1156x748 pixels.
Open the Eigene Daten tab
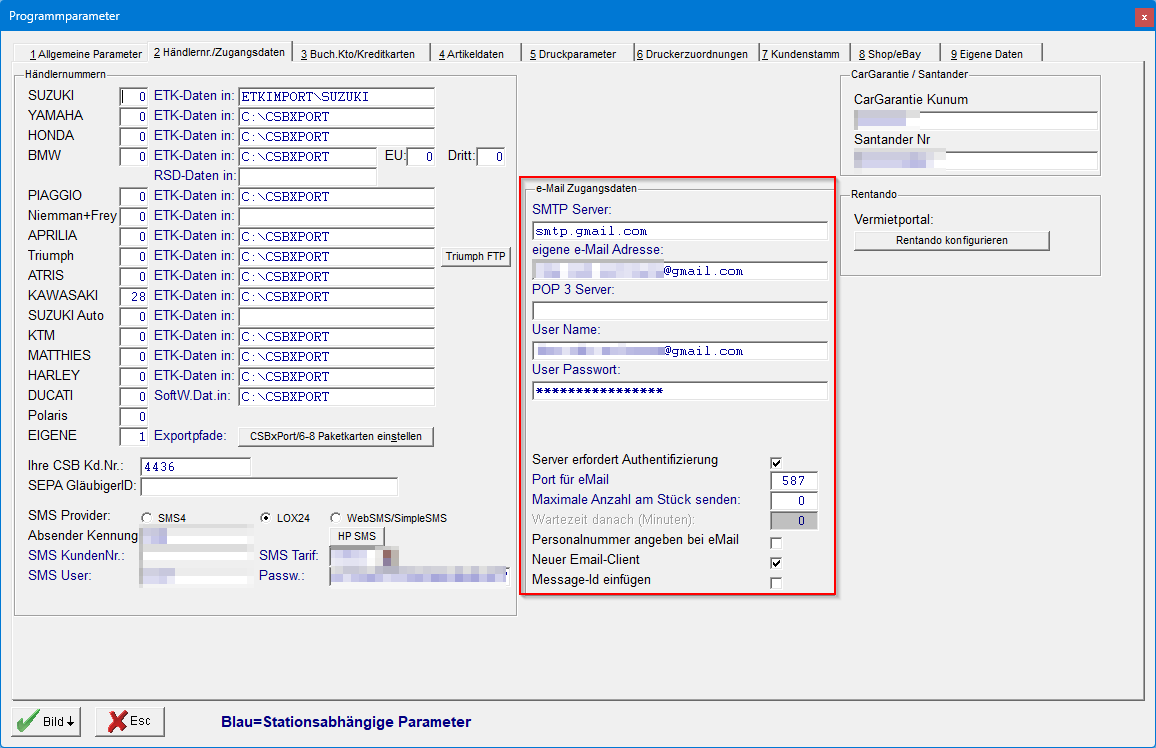coord(987,54)
